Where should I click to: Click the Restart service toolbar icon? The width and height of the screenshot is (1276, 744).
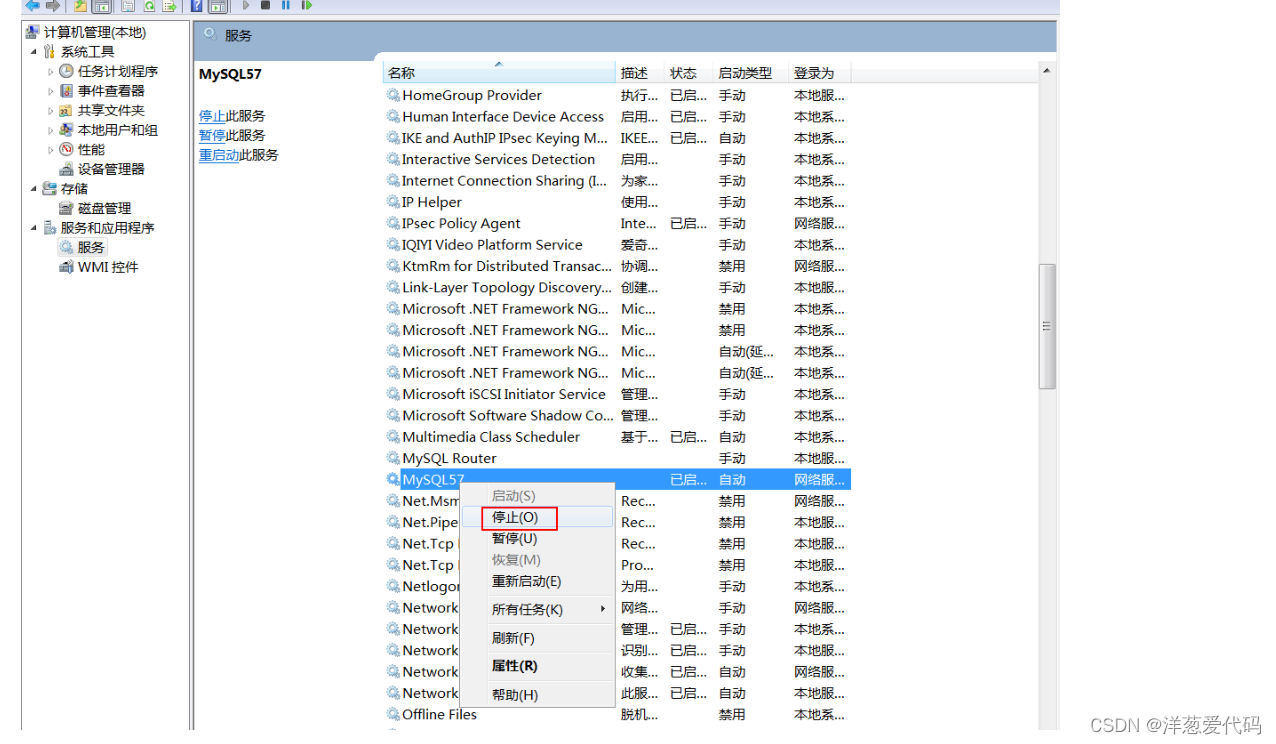tap(306, 5)
